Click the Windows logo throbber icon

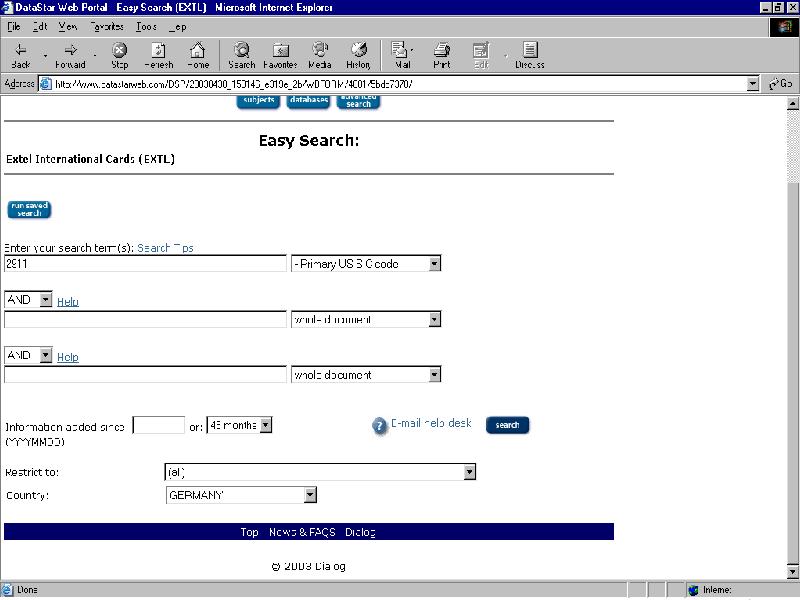coord(784,27)
